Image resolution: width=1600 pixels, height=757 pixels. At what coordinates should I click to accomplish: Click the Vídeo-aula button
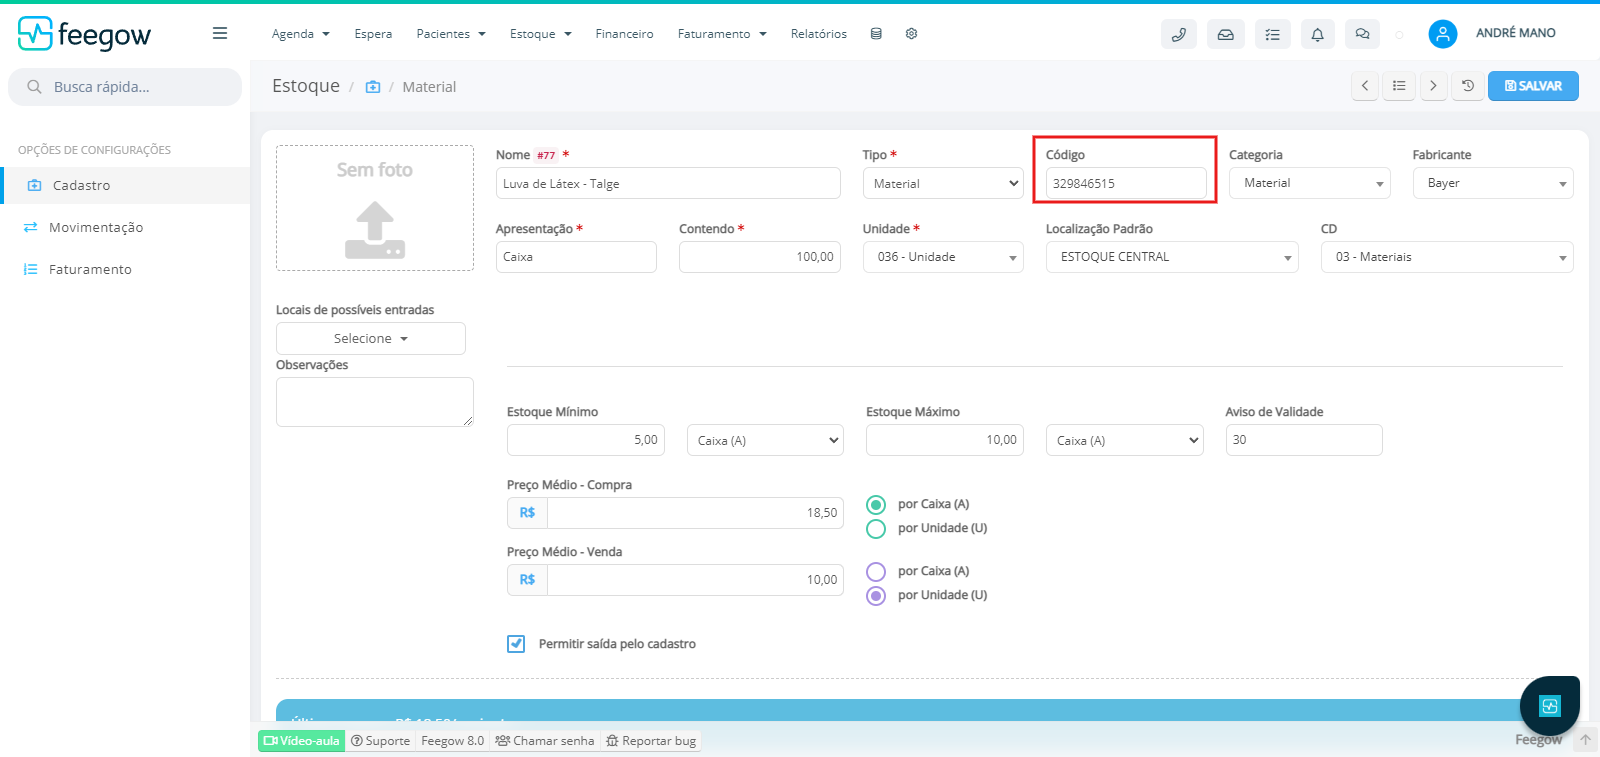click(x=302, y=741)
